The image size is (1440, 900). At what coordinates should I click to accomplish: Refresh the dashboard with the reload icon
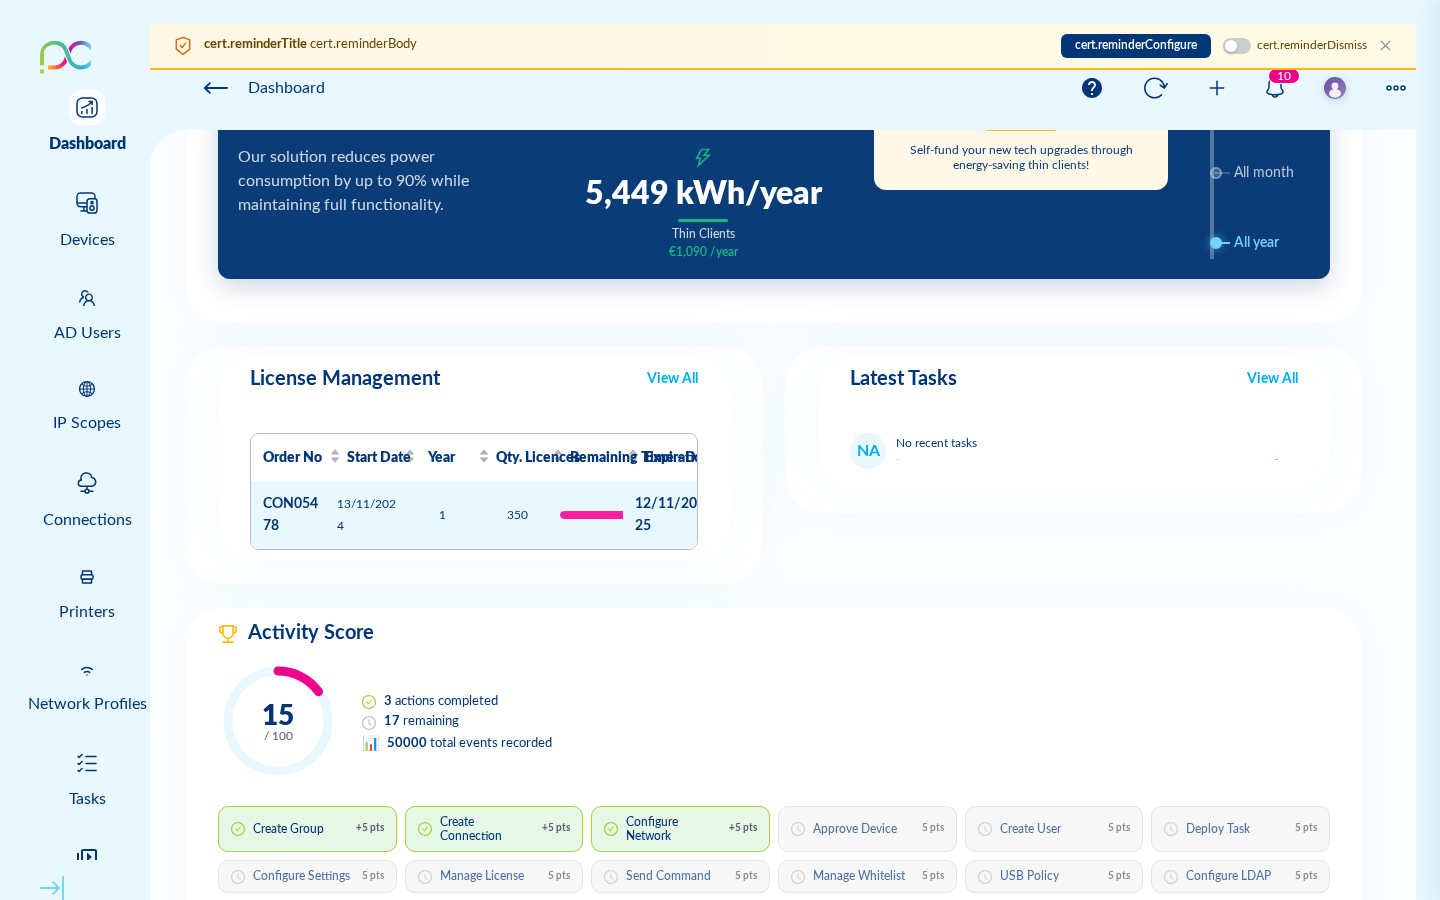(x=1155, y=88)
